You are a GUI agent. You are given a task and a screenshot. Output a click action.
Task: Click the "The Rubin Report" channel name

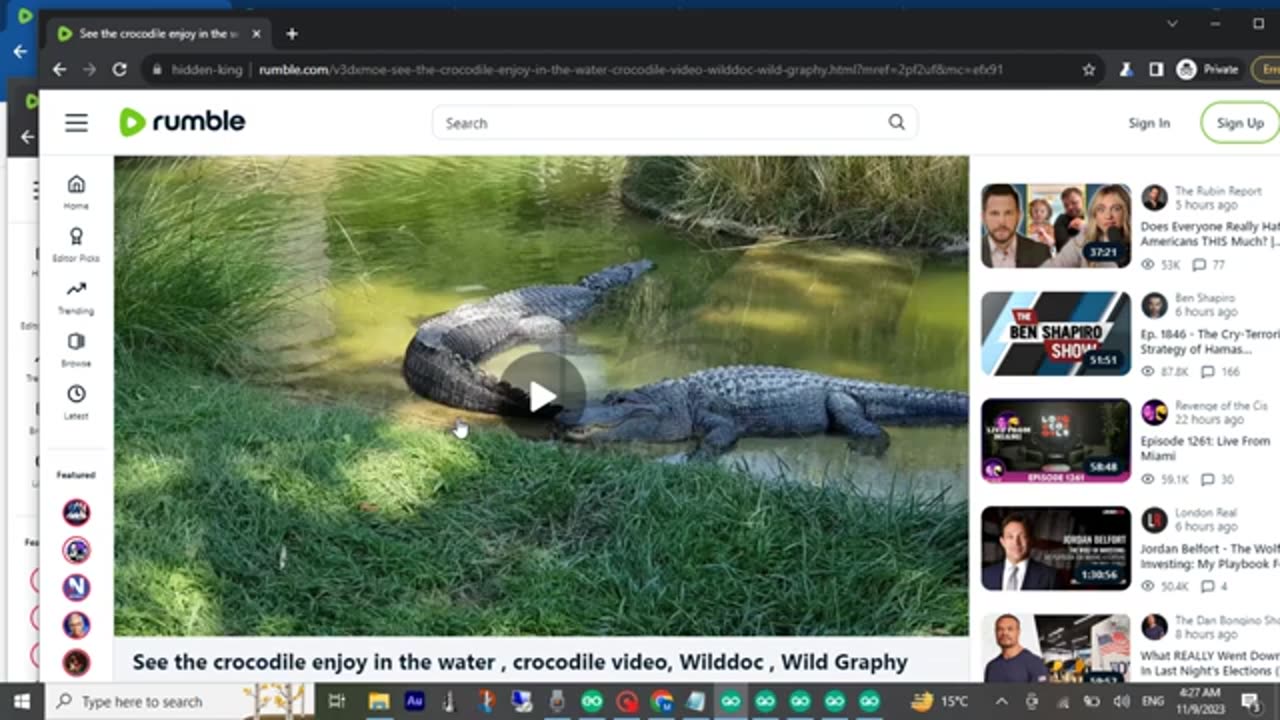pos(1218,190)
